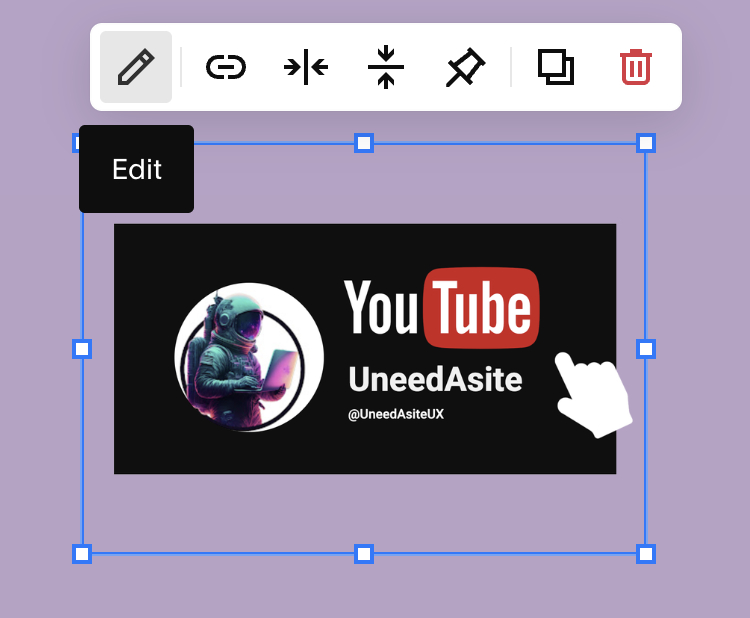The height and width of the screenshot is (618, 750).
Task: Center the element vertically
Action: [x=386, y=67]
